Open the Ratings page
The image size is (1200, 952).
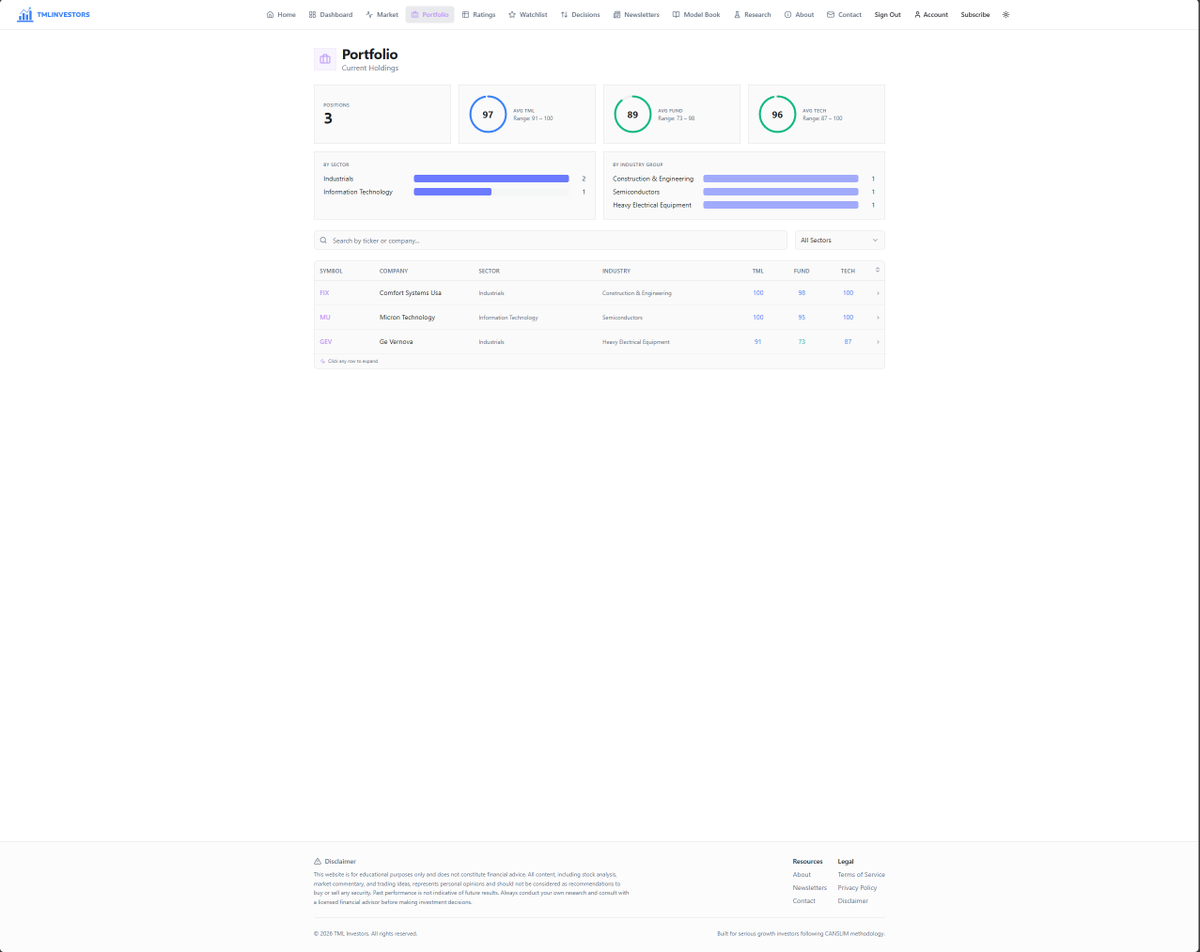[479, 15]
